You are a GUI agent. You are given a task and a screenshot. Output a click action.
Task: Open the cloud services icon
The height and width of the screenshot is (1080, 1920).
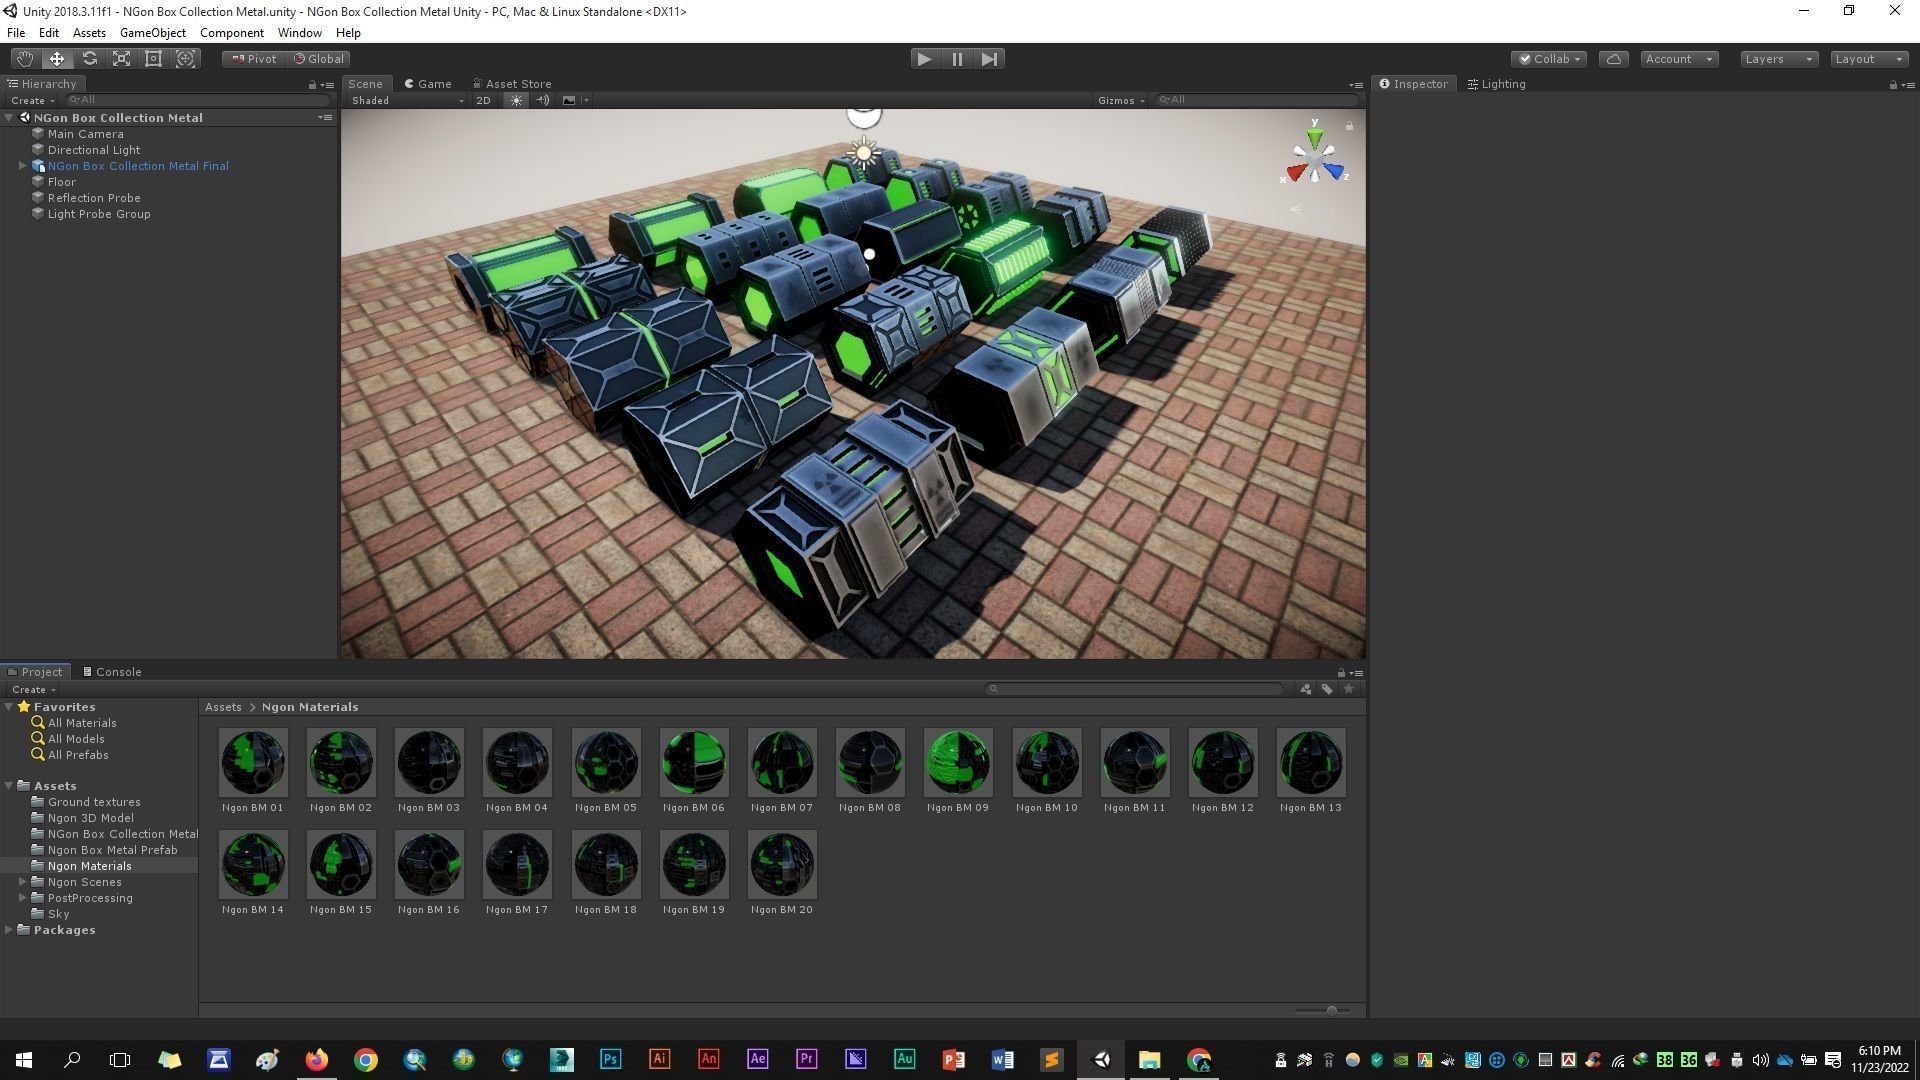tap(1613, 59)
